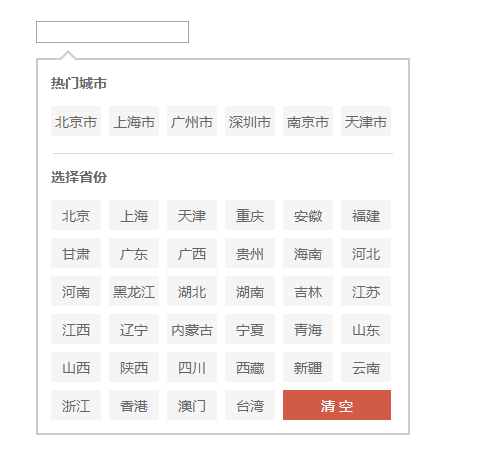The image size is (480, 475).
Task: Select 南京市 hot city
Action: click(x=308, y=121)
